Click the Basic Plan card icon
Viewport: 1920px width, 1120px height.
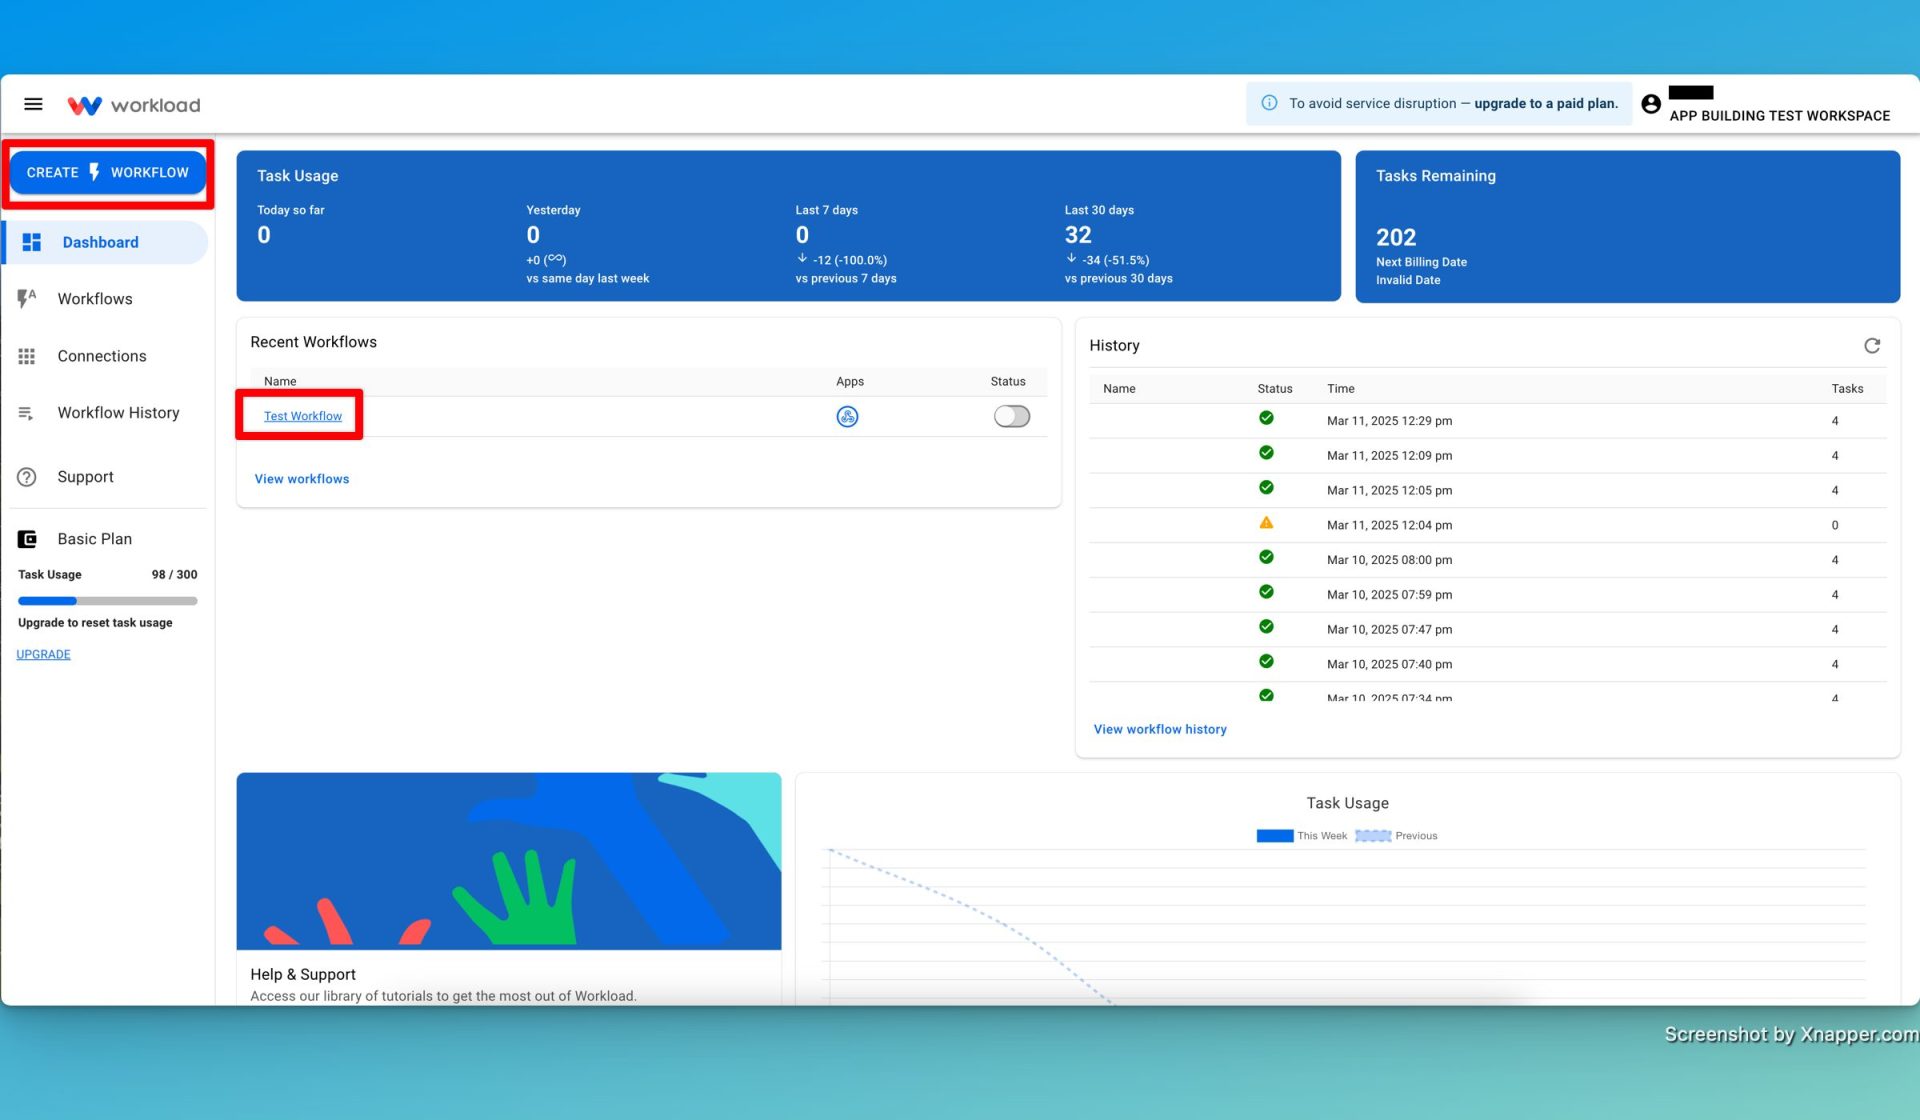coord(27,538)
